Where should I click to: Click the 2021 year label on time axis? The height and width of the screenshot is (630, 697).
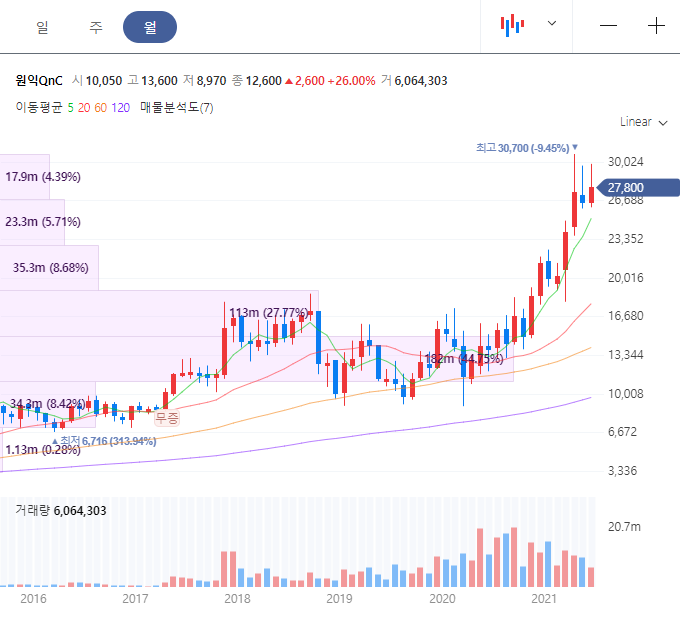point(544,598)
